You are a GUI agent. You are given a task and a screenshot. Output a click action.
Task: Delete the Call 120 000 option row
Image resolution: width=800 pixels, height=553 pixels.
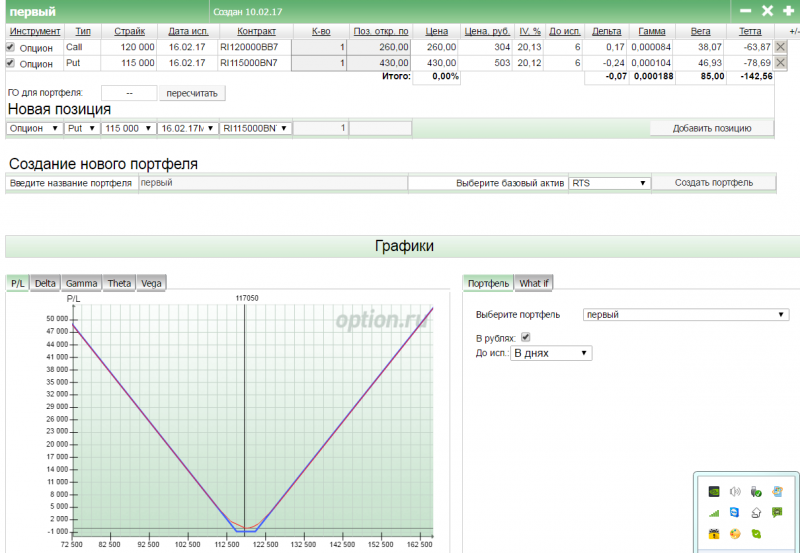(780, 47)
